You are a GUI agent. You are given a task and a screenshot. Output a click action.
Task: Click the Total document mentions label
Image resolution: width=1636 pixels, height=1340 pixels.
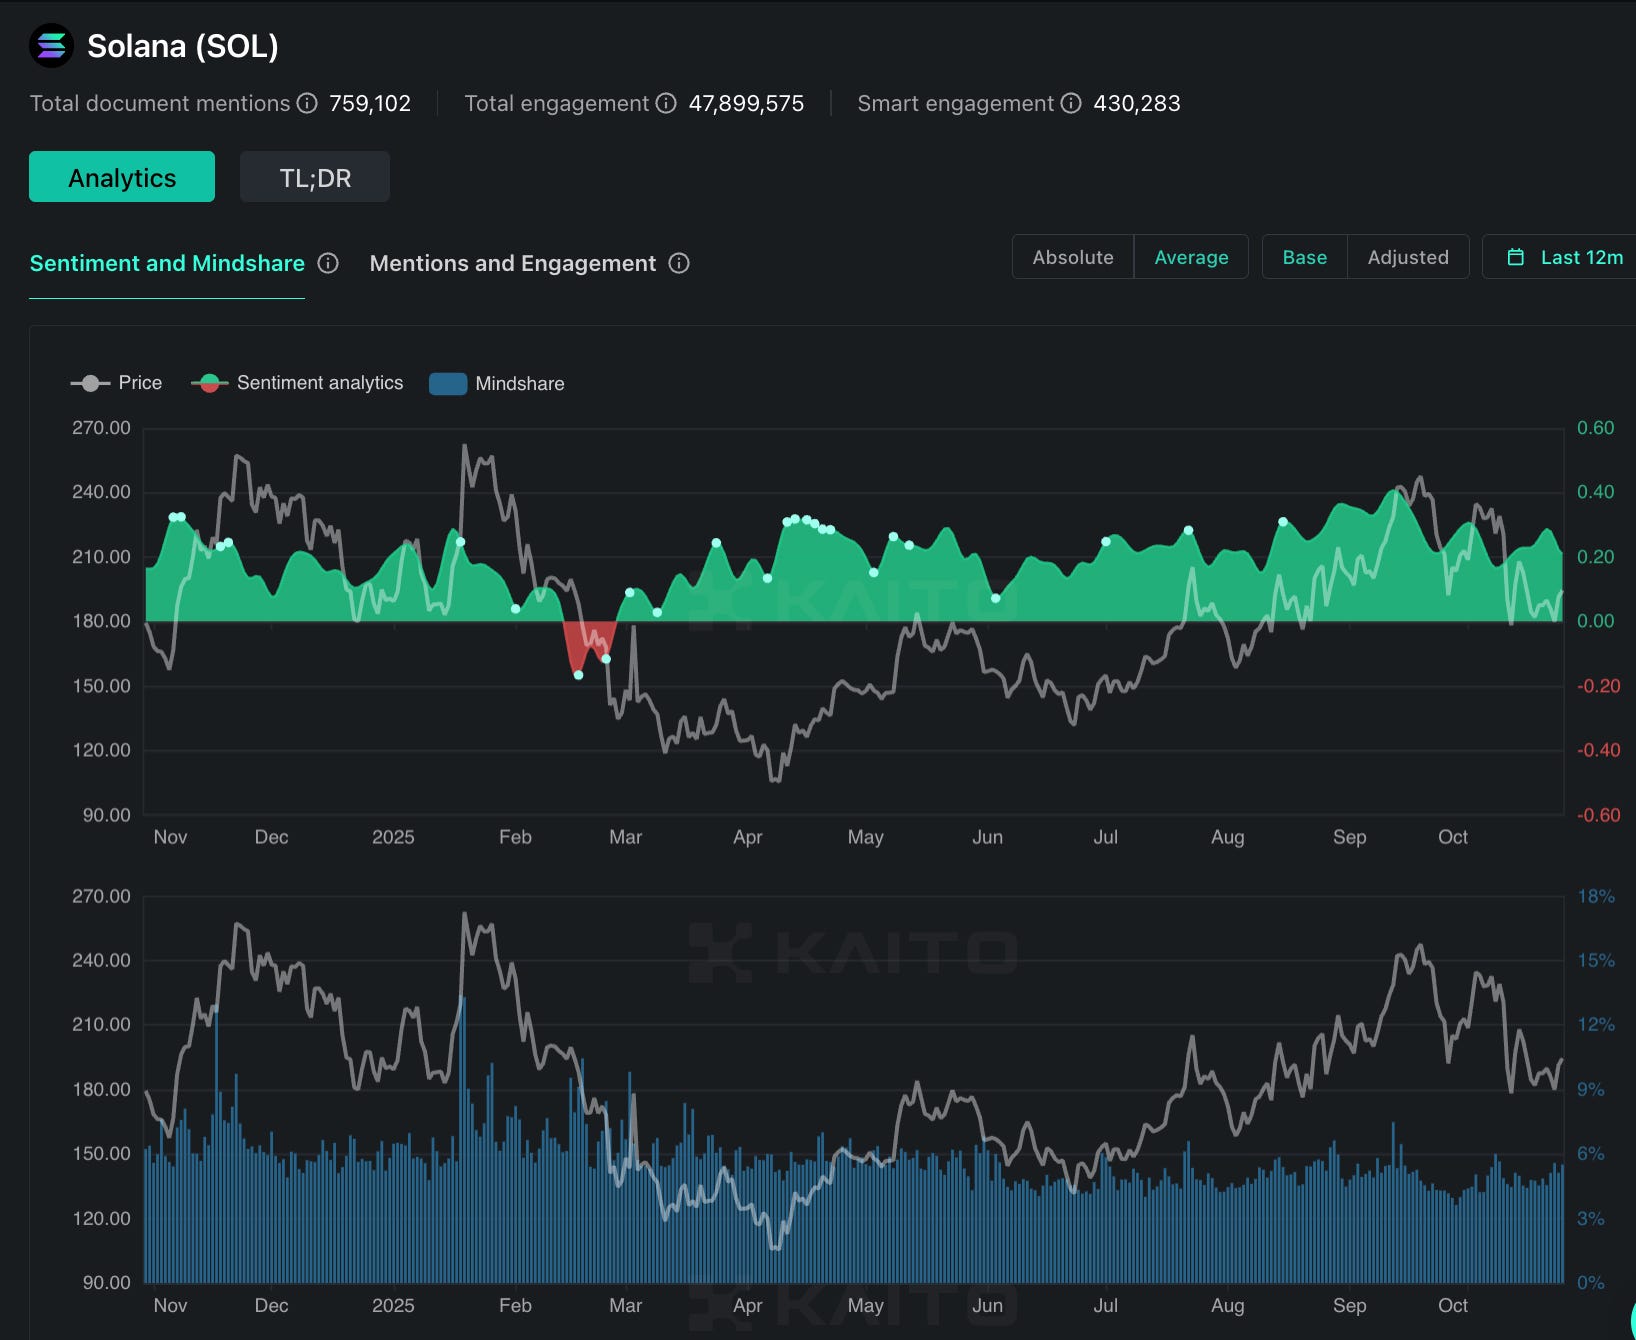click(160, 103)
